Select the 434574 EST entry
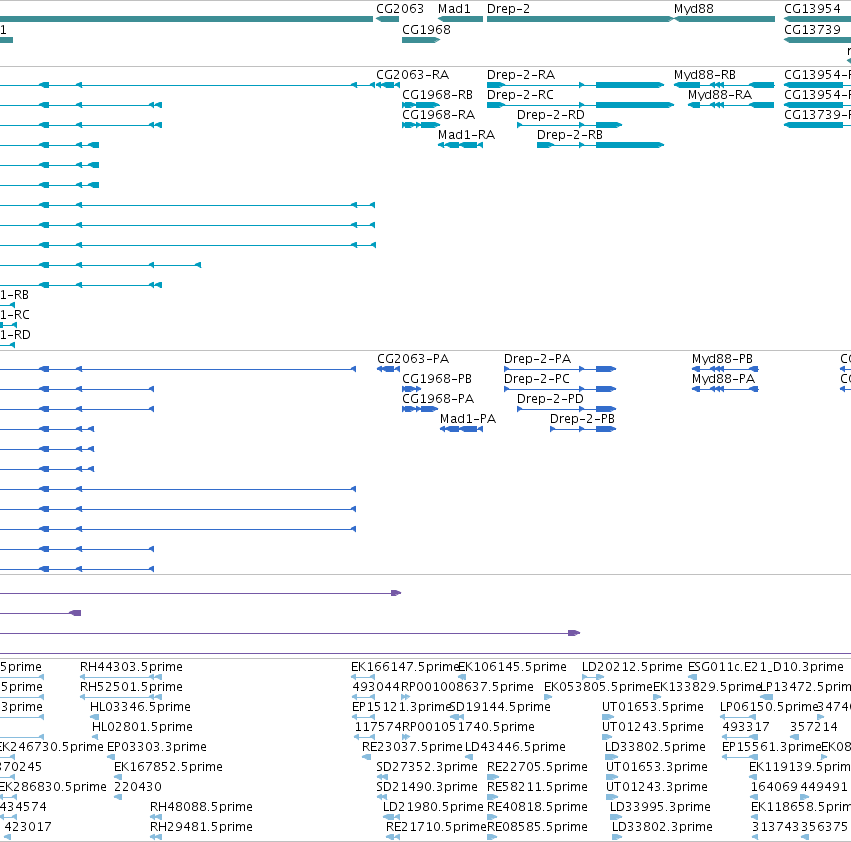851x842 pixels. [23, 807]
